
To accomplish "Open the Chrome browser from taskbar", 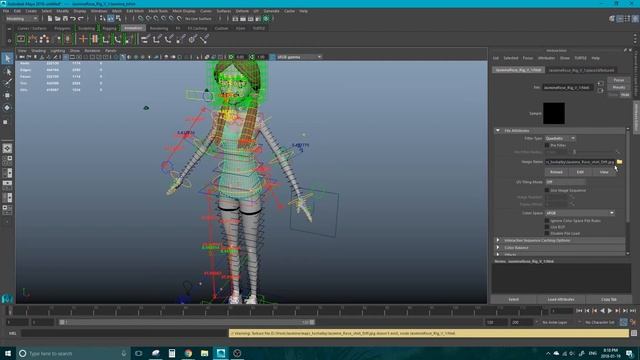I will tap(188, 353).
